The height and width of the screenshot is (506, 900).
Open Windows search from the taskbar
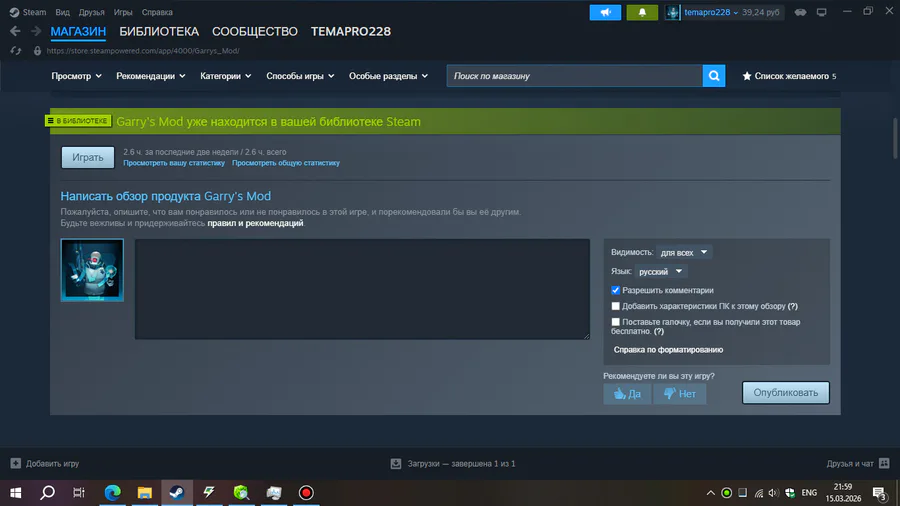pyautogui.click(x=48, y=492)
